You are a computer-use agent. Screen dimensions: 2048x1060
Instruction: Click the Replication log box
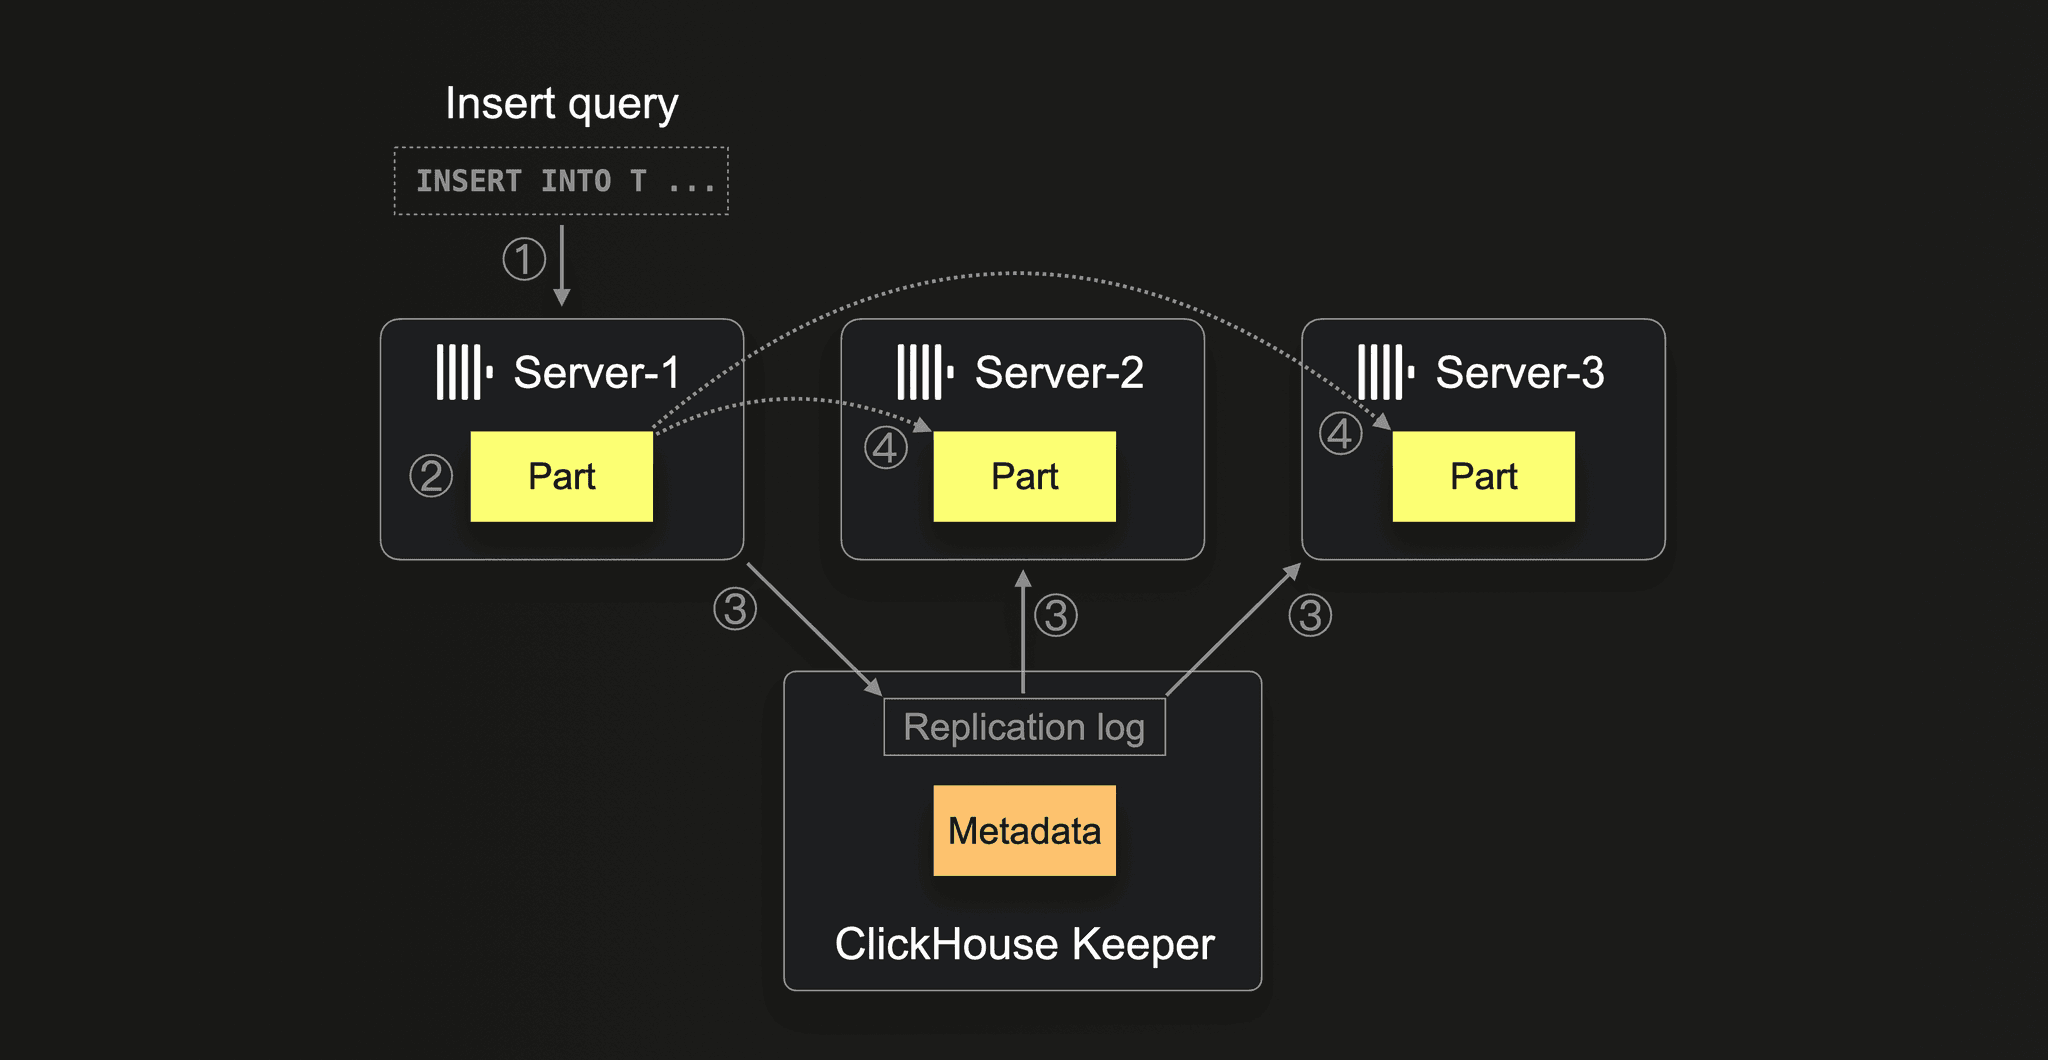click(1024, 727)
